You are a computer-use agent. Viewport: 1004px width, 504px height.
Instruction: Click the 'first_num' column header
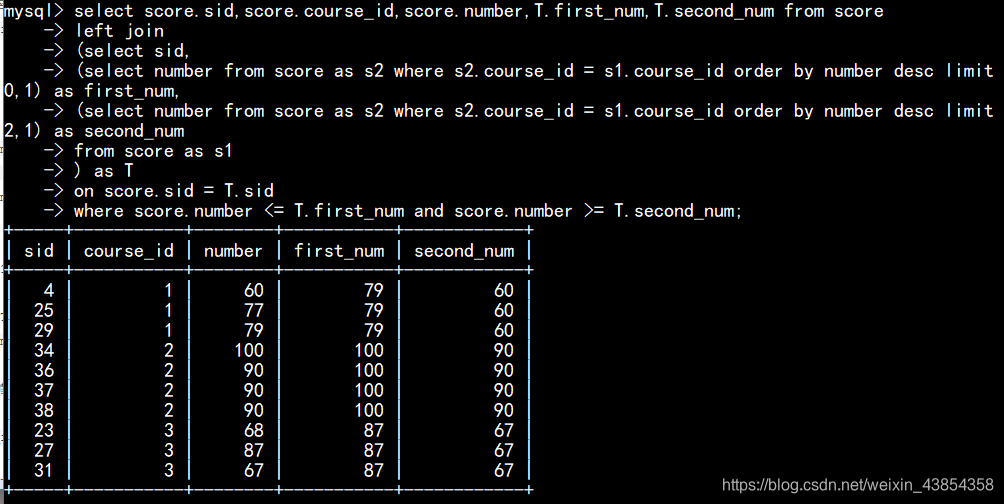pos(339,251)
